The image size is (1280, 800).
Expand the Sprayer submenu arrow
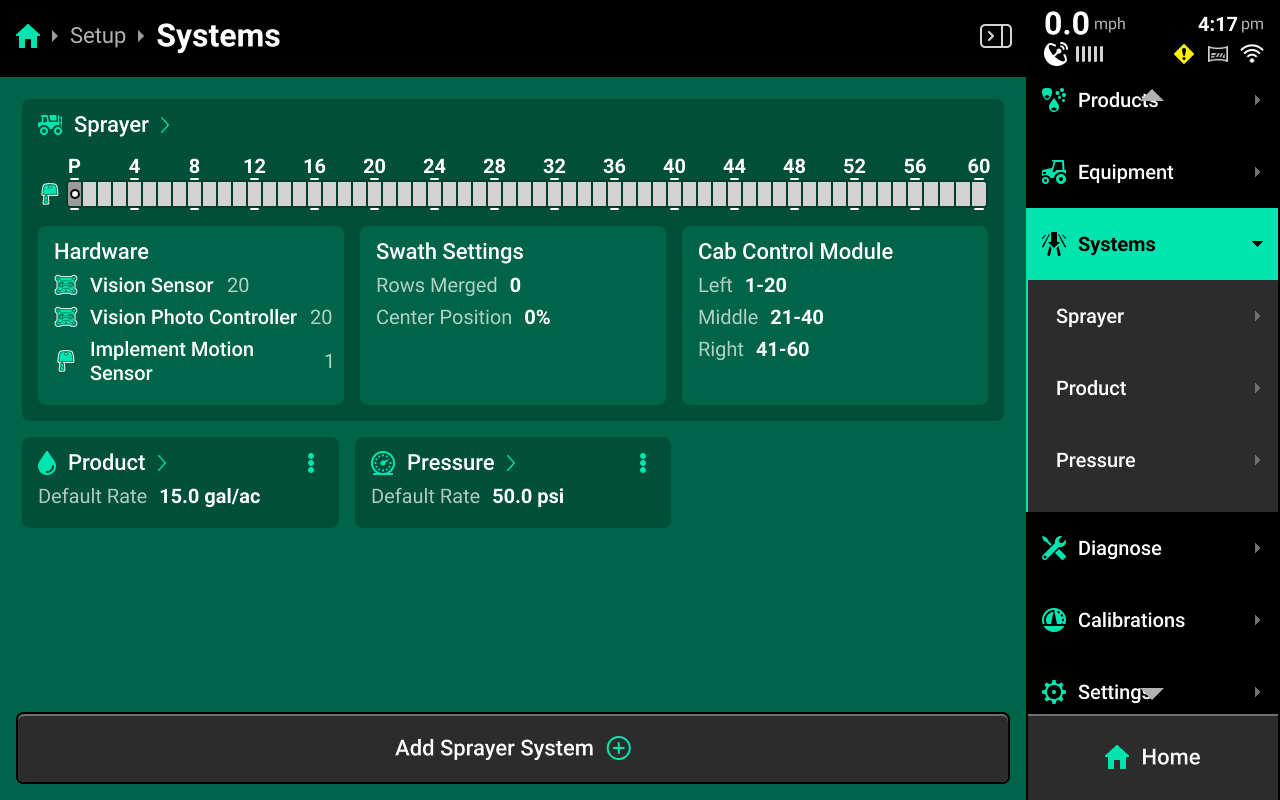click(1257, 316)
